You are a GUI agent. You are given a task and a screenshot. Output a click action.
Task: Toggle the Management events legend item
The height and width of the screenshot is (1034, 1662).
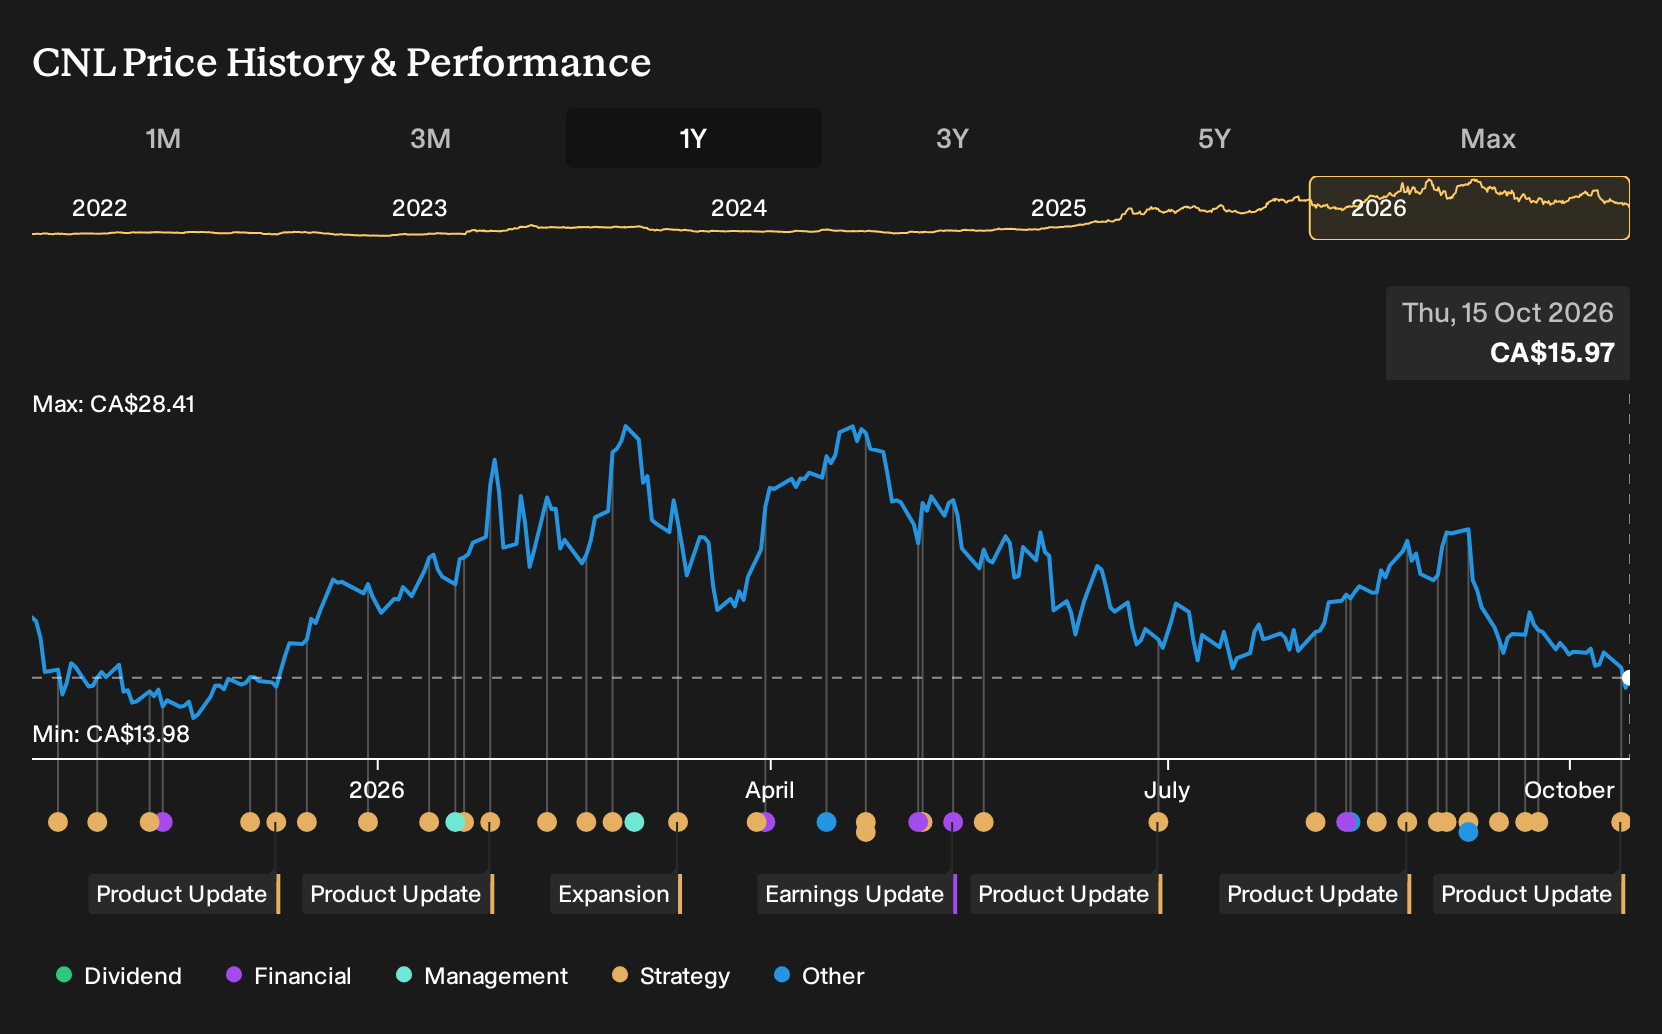[x=482, y=976]
